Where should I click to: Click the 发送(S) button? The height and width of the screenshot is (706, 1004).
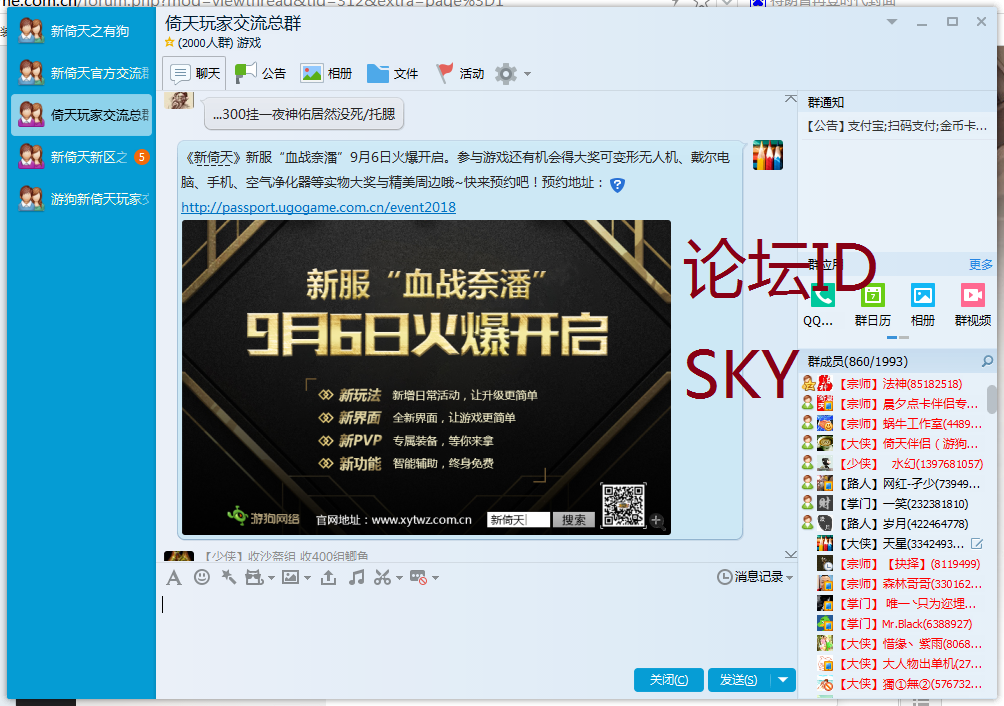coord(739,680)
